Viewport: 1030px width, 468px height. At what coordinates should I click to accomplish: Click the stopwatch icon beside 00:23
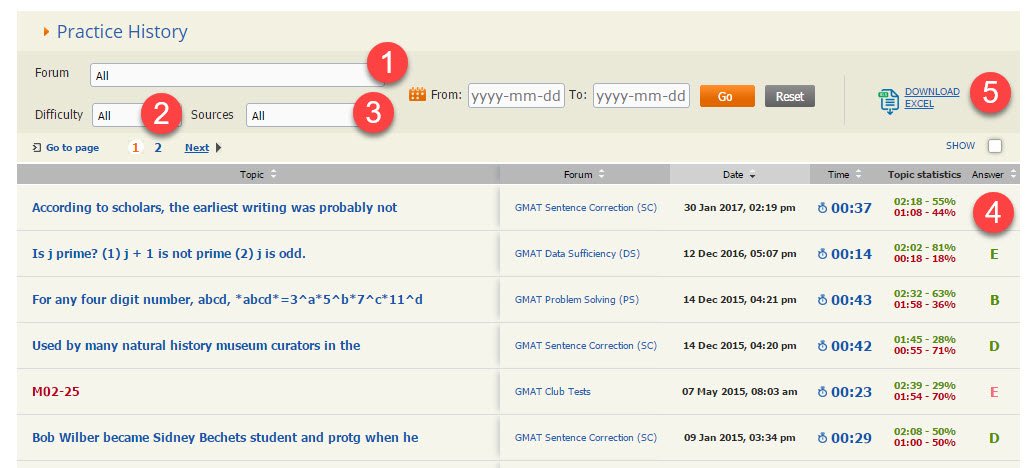[x=822, y=392]
